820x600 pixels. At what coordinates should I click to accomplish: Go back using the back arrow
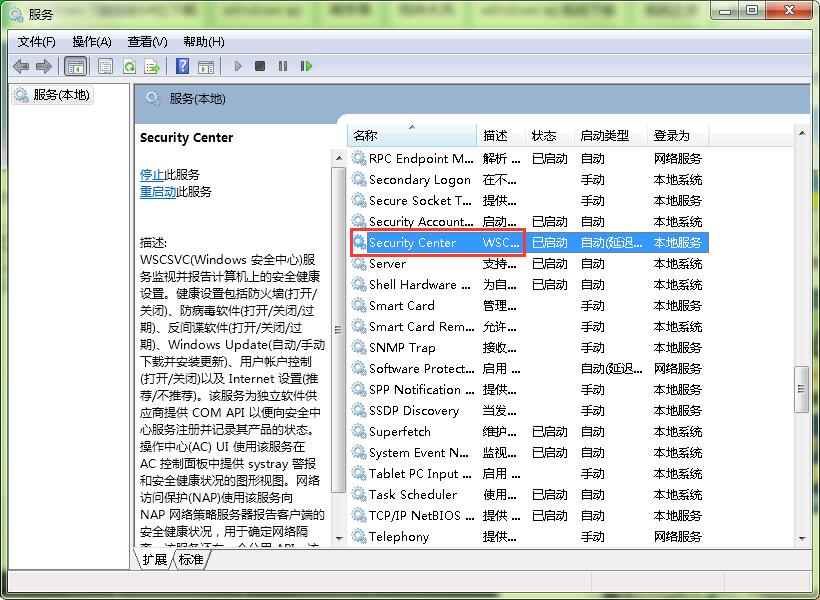(20, 66)
